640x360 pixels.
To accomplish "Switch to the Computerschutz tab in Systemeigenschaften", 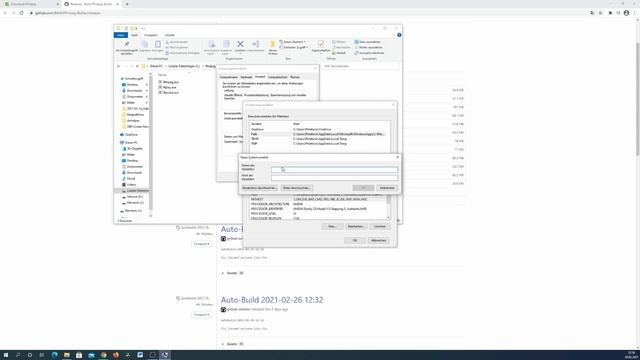I will (x=278, y=77).
